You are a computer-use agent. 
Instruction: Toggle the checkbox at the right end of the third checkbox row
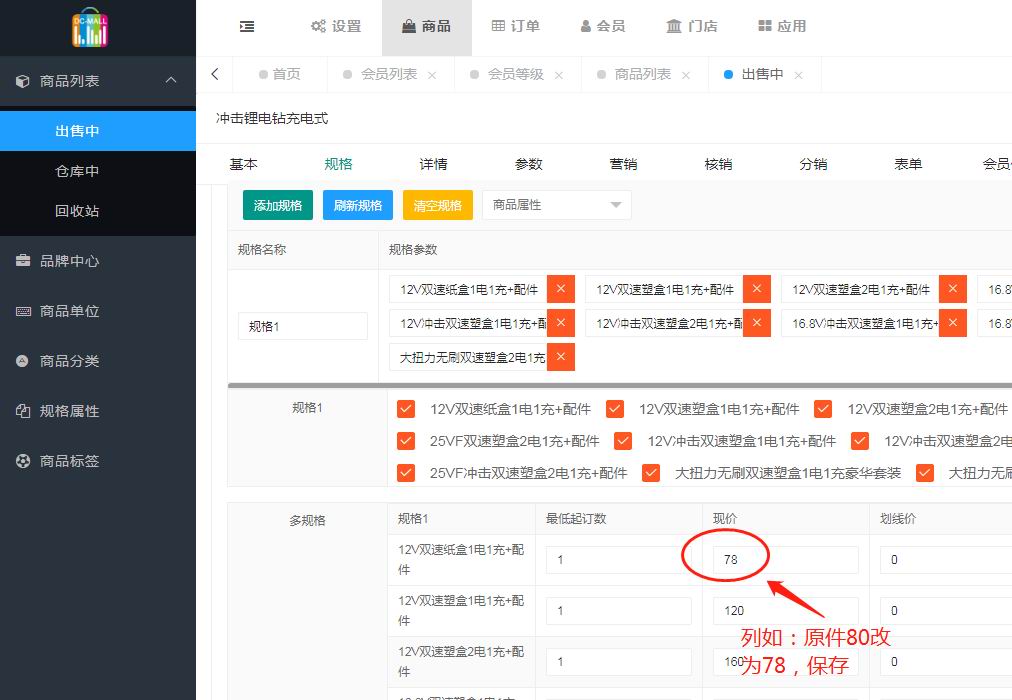(924, 473)
